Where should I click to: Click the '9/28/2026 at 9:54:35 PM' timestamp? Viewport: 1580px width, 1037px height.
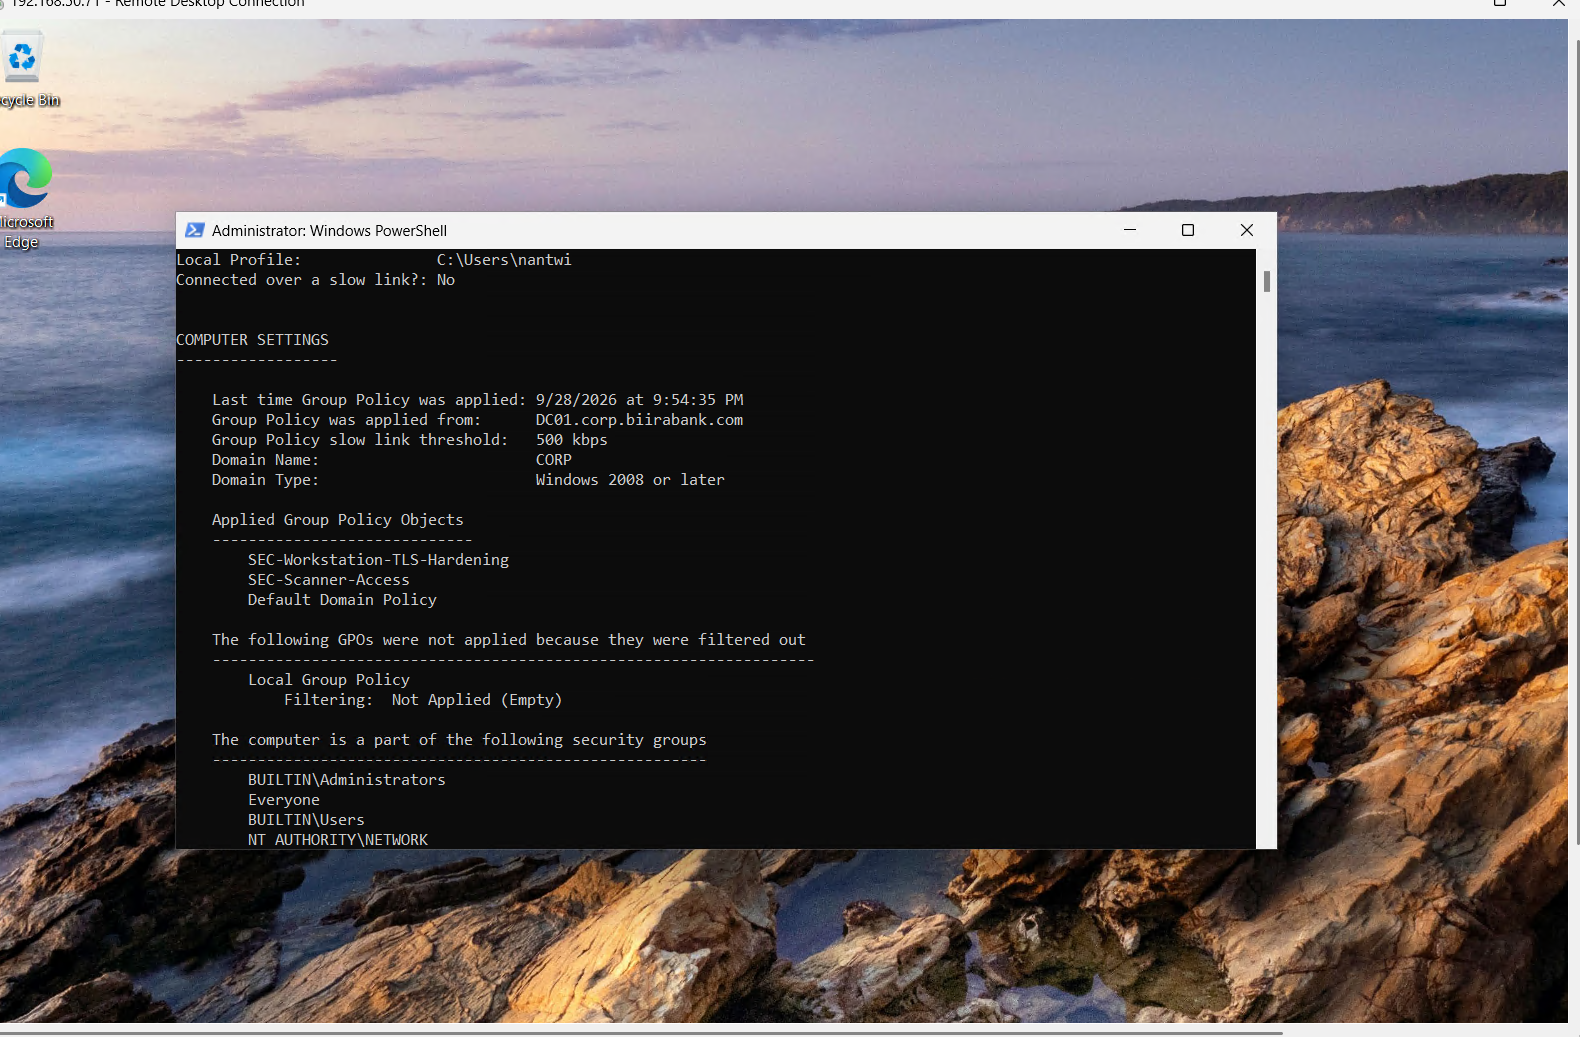click(x=639, y=400)
